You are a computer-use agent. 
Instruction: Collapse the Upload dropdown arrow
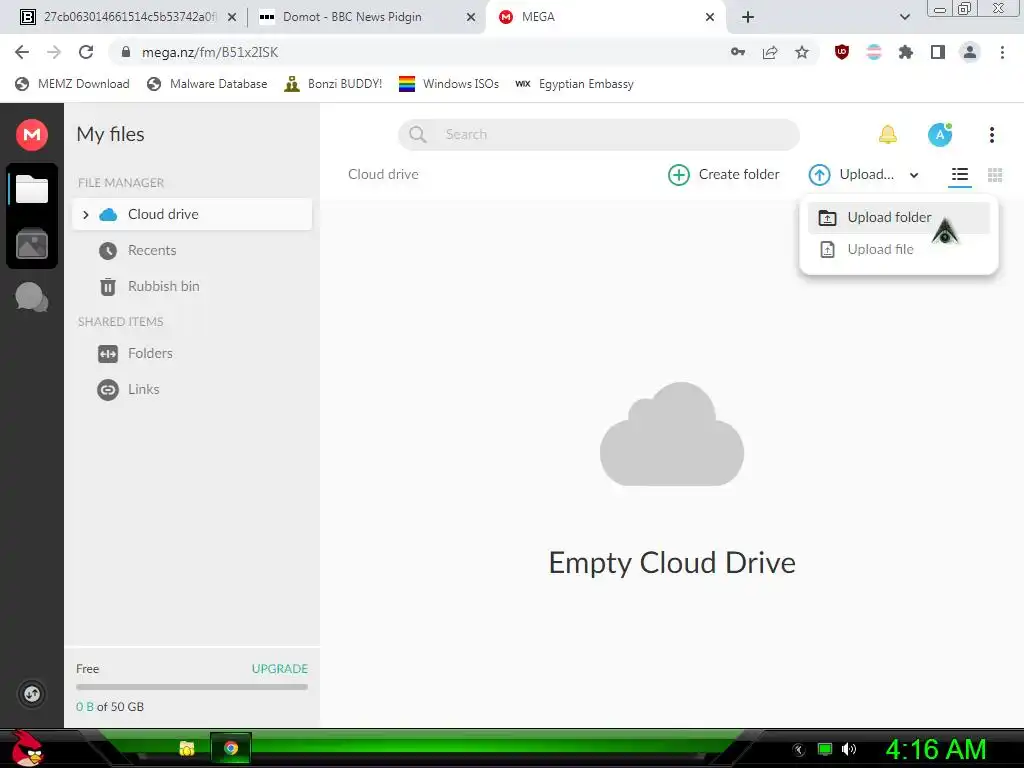click(x=914, y=175)
